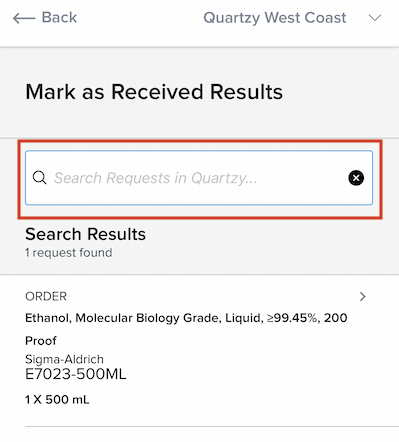Open the order via right chevron
399x442 pixels.
point(363,296)
